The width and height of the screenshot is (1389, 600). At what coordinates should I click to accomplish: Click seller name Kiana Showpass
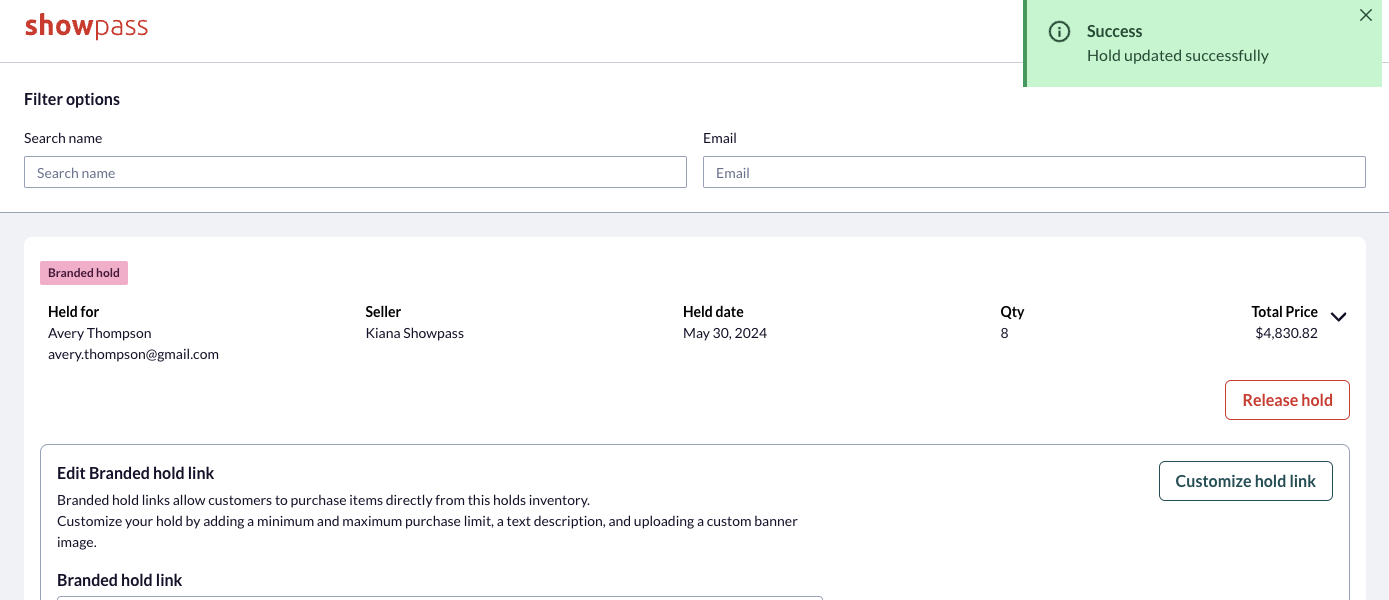pos(415,333)
